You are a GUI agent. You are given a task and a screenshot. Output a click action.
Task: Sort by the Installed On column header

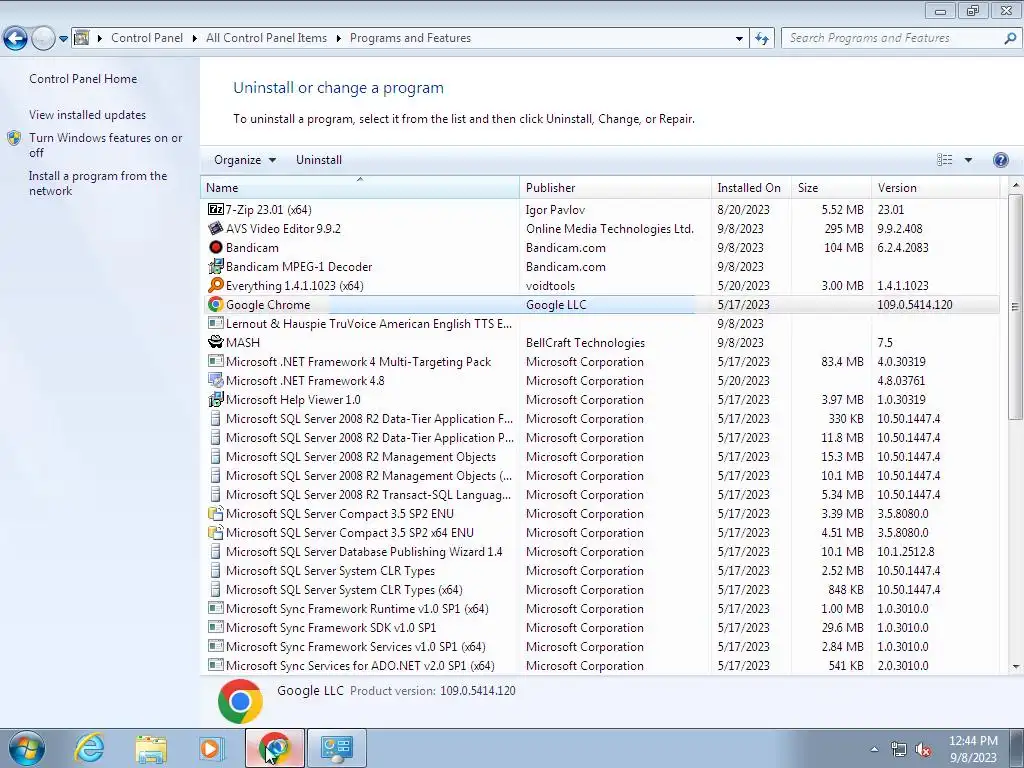tap(751, 187)
